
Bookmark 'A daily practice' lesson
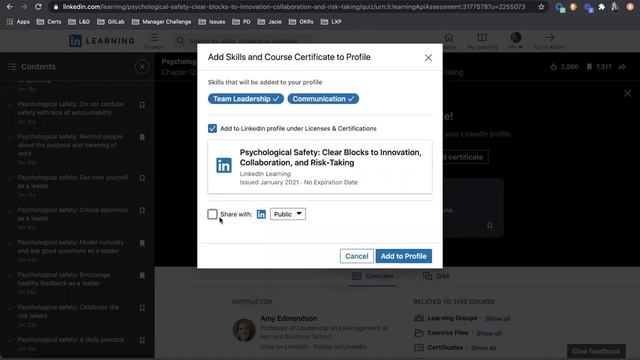(142, 340)
